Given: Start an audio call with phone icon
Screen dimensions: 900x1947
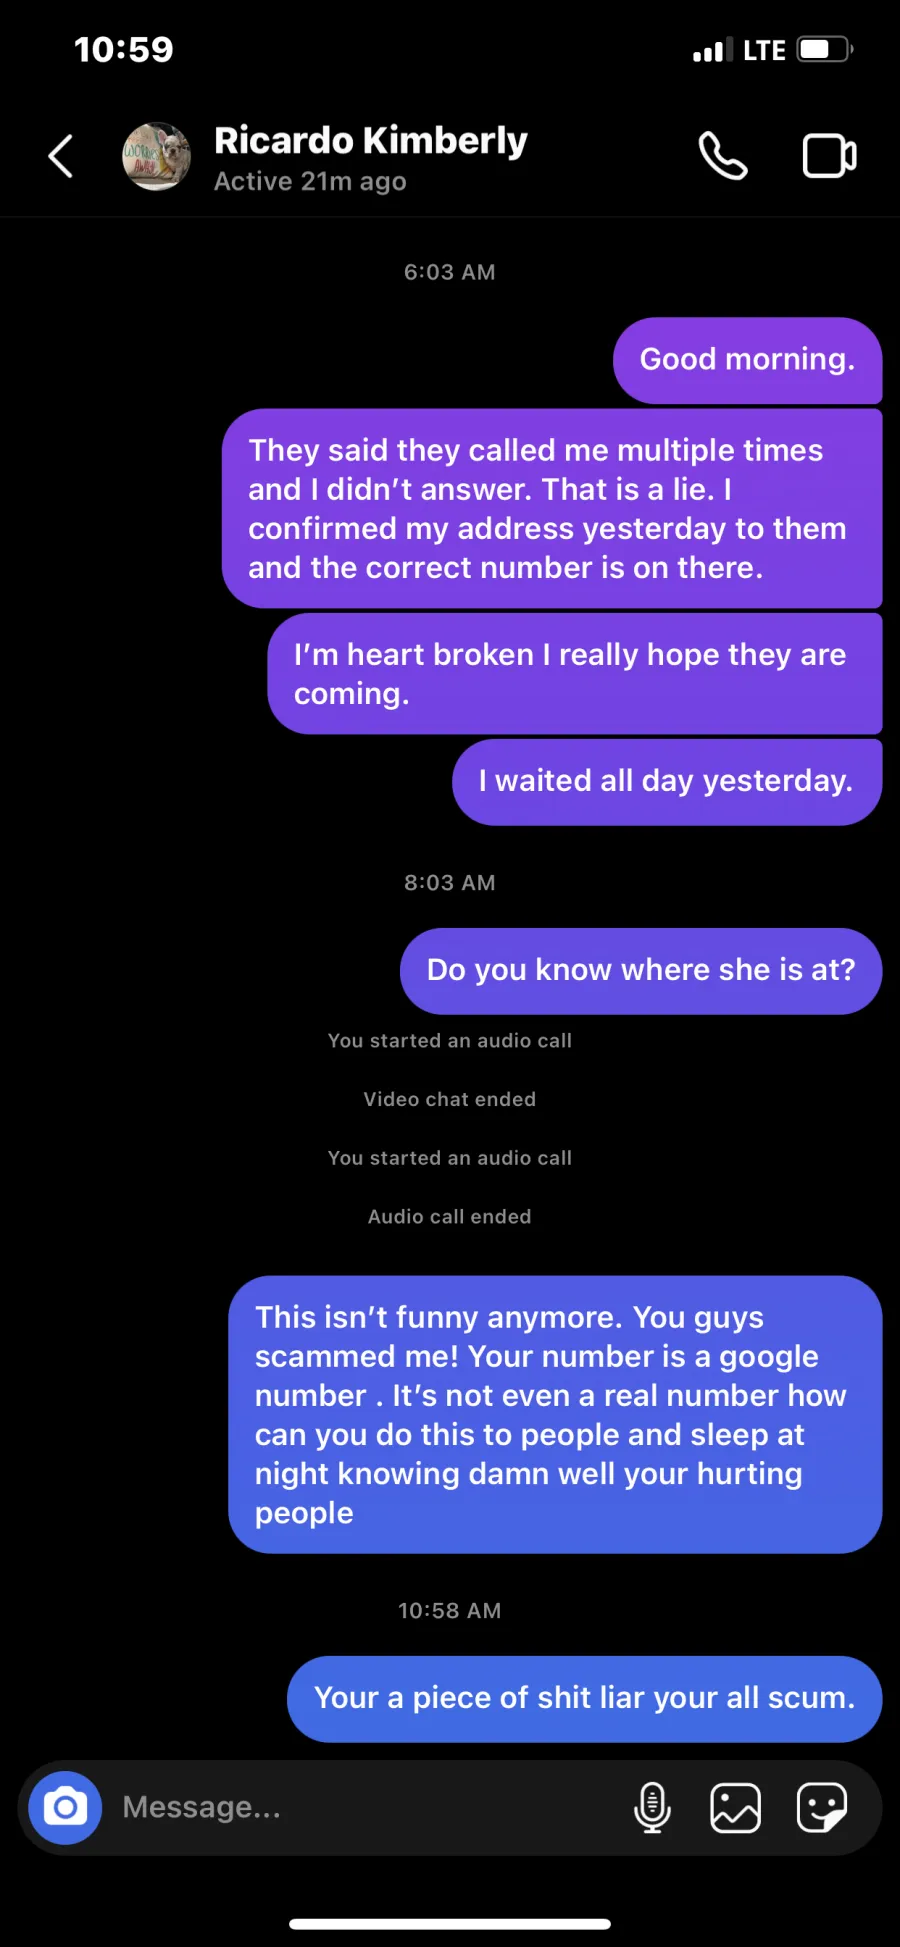Looking at the screenshot, I should pos(722,156).
